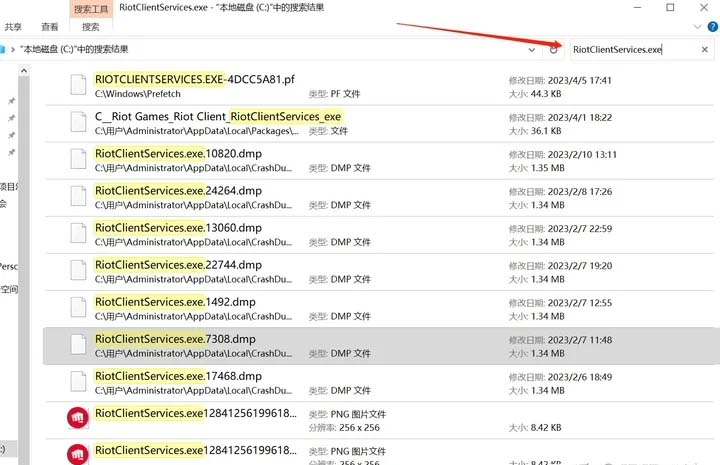Screen dimensions: 720x465
Task: Click the first pin icon in quick access
Action: pyautogui.click(x=11, y=101)
